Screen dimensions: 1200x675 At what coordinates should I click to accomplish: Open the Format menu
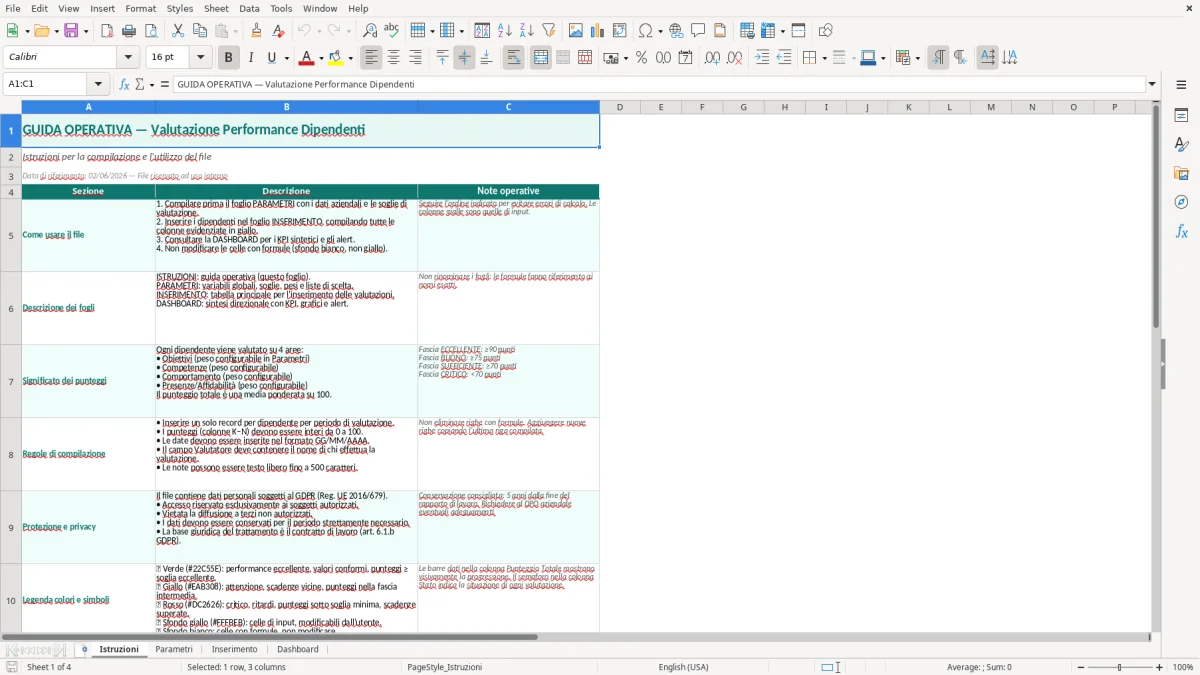point(140,8)
